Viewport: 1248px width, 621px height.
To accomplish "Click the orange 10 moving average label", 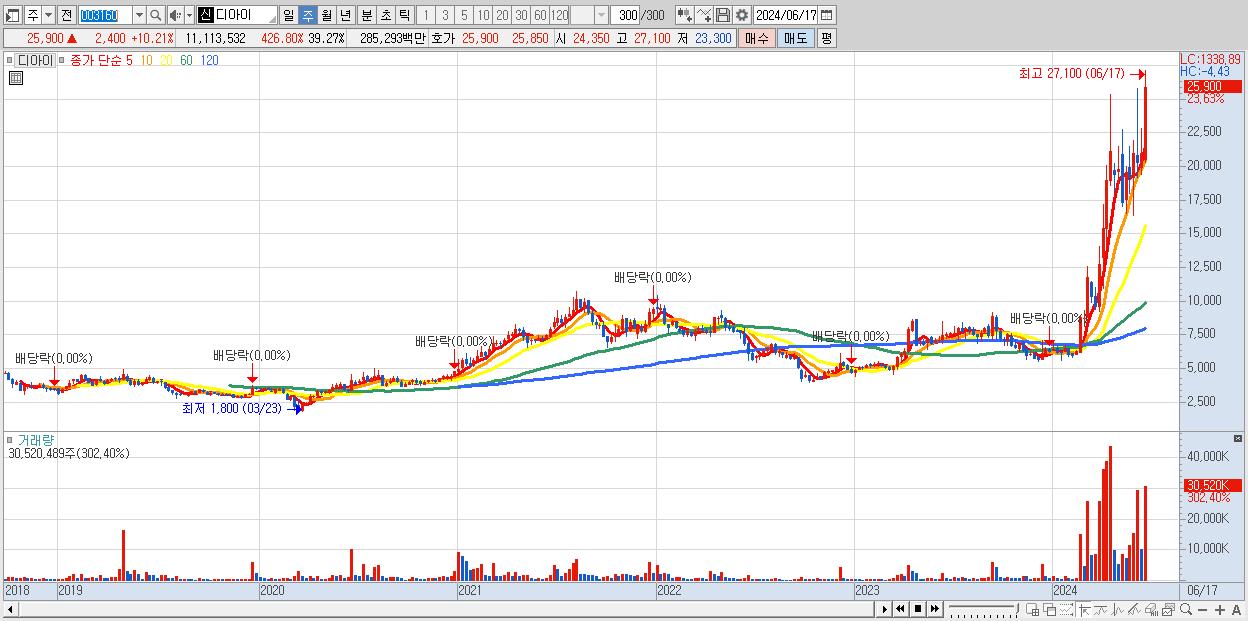I will 146,60.
